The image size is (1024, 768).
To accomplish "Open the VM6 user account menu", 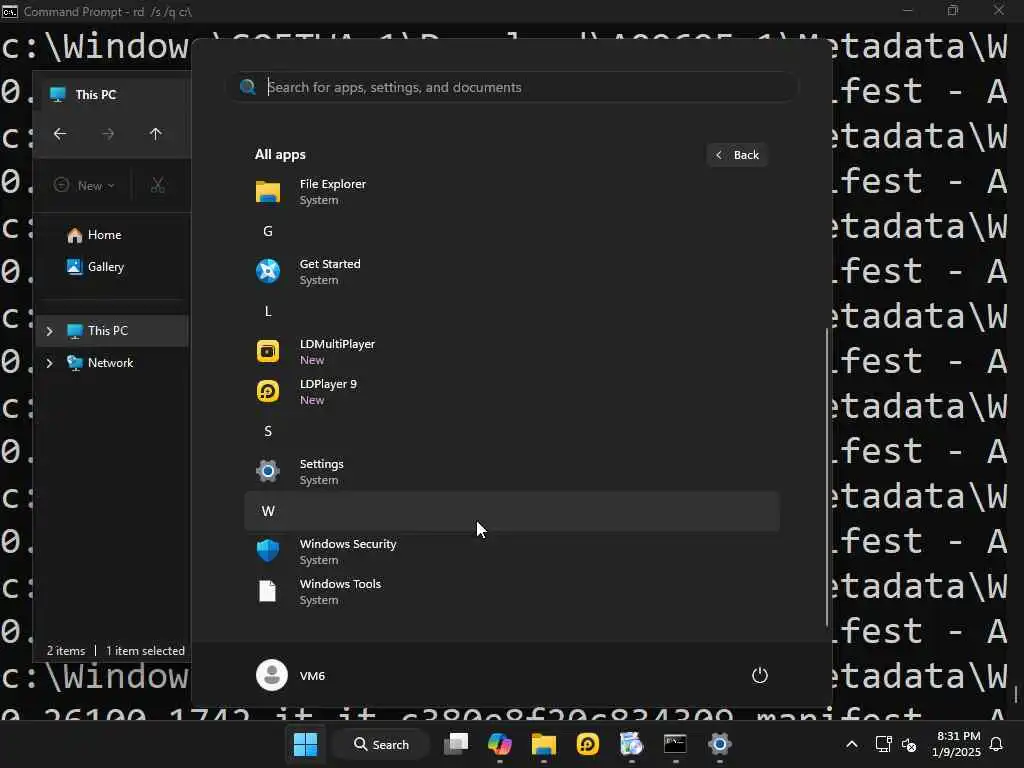I will tap(291, 675).
